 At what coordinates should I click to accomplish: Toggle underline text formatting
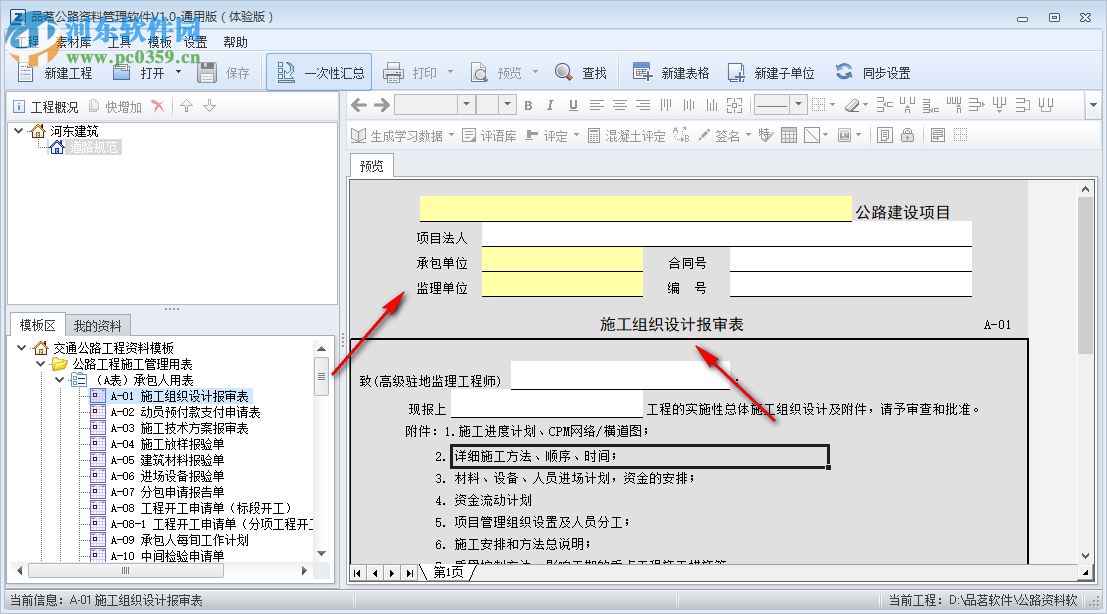point(572,104)
